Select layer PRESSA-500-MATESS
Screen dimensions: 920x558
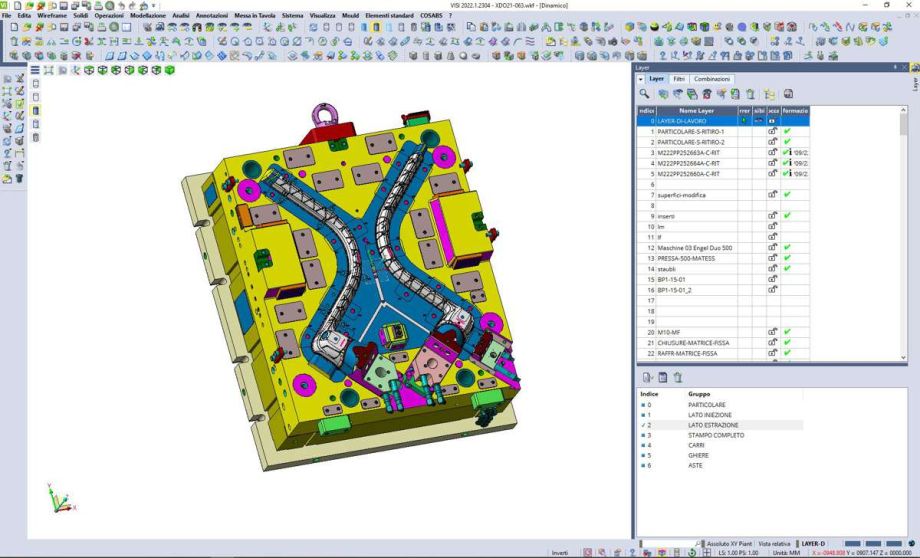click(686, 258)
